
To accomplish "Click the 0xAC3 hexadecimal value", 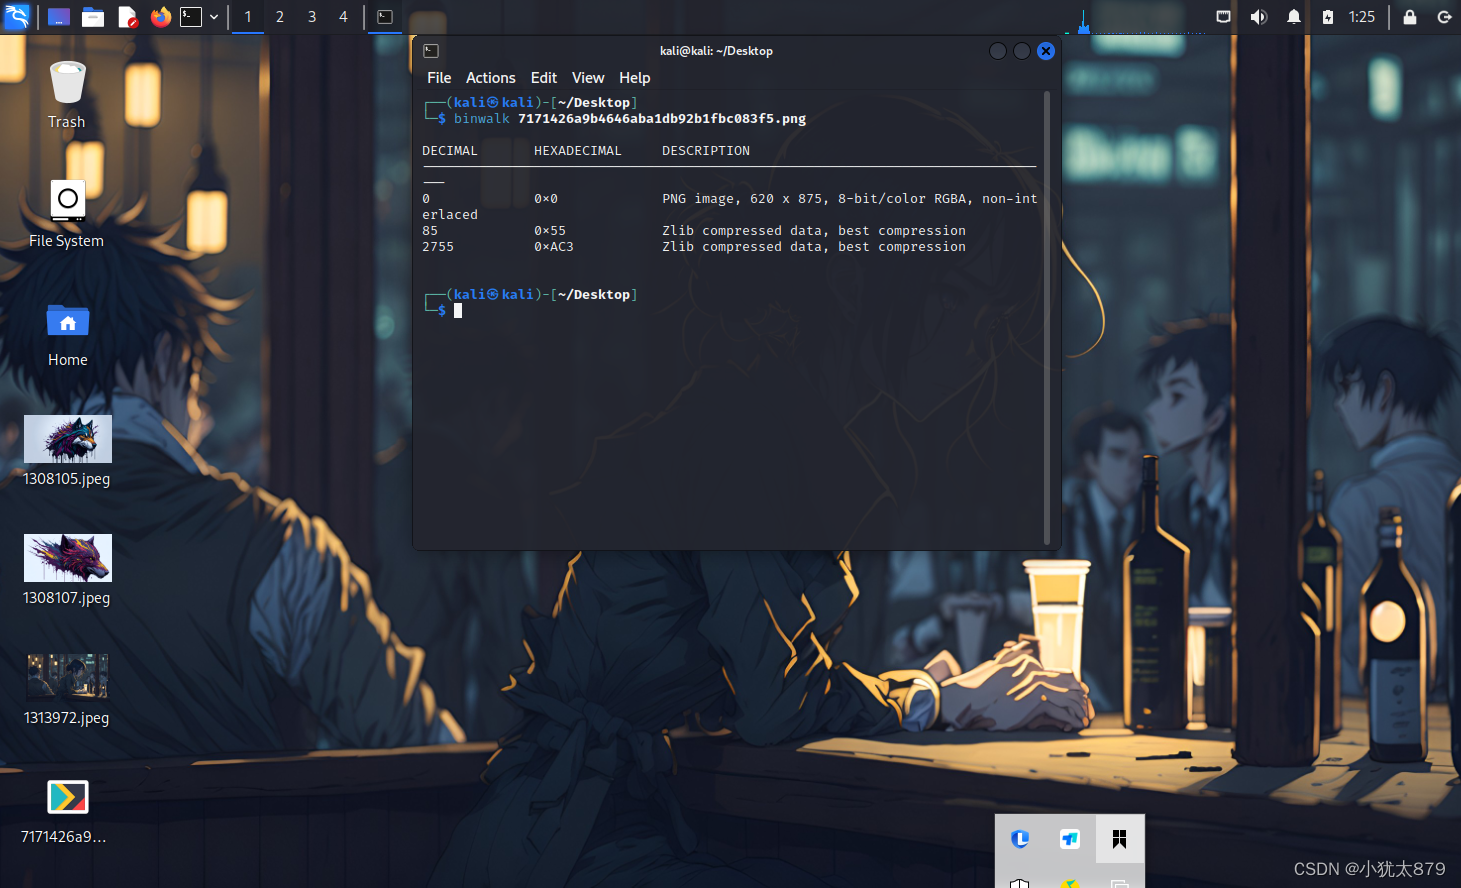I will coord(554,247).
